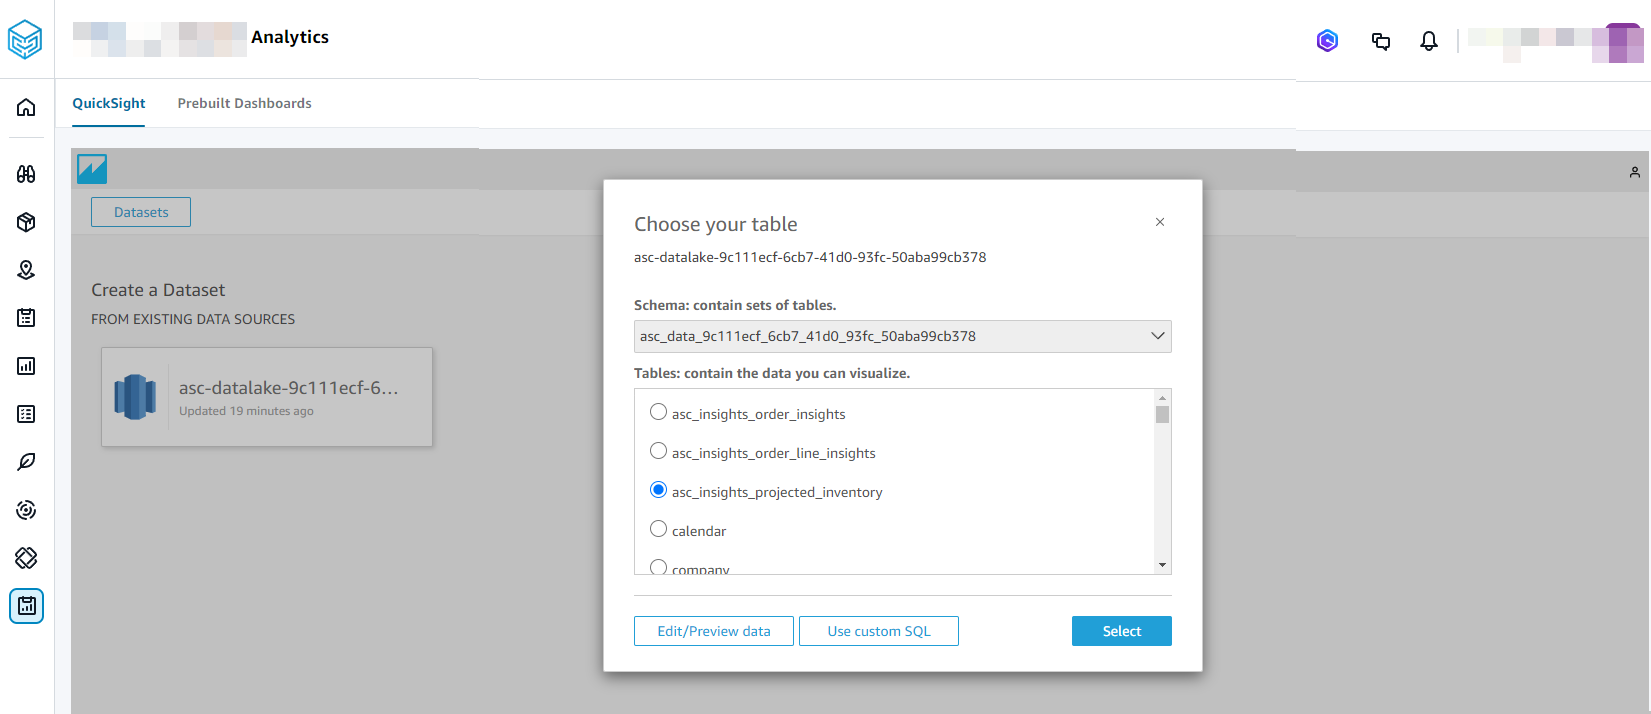
Task: Click the application logo at top left
Action: 25,40
